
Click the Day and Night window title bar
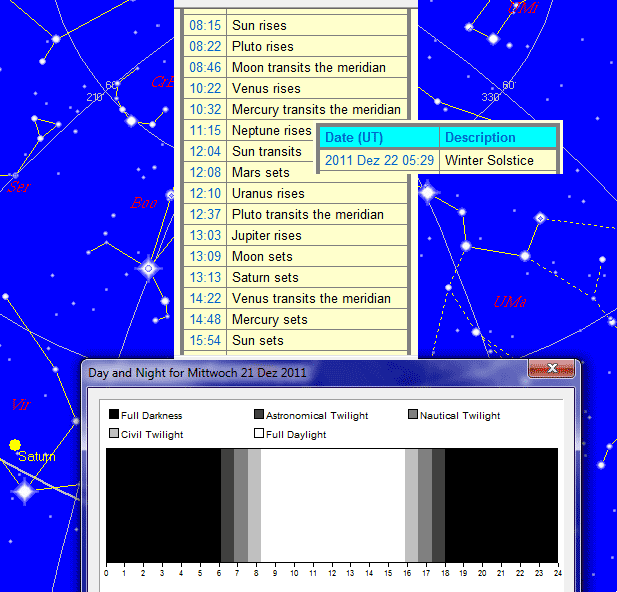tap(300, 372)
